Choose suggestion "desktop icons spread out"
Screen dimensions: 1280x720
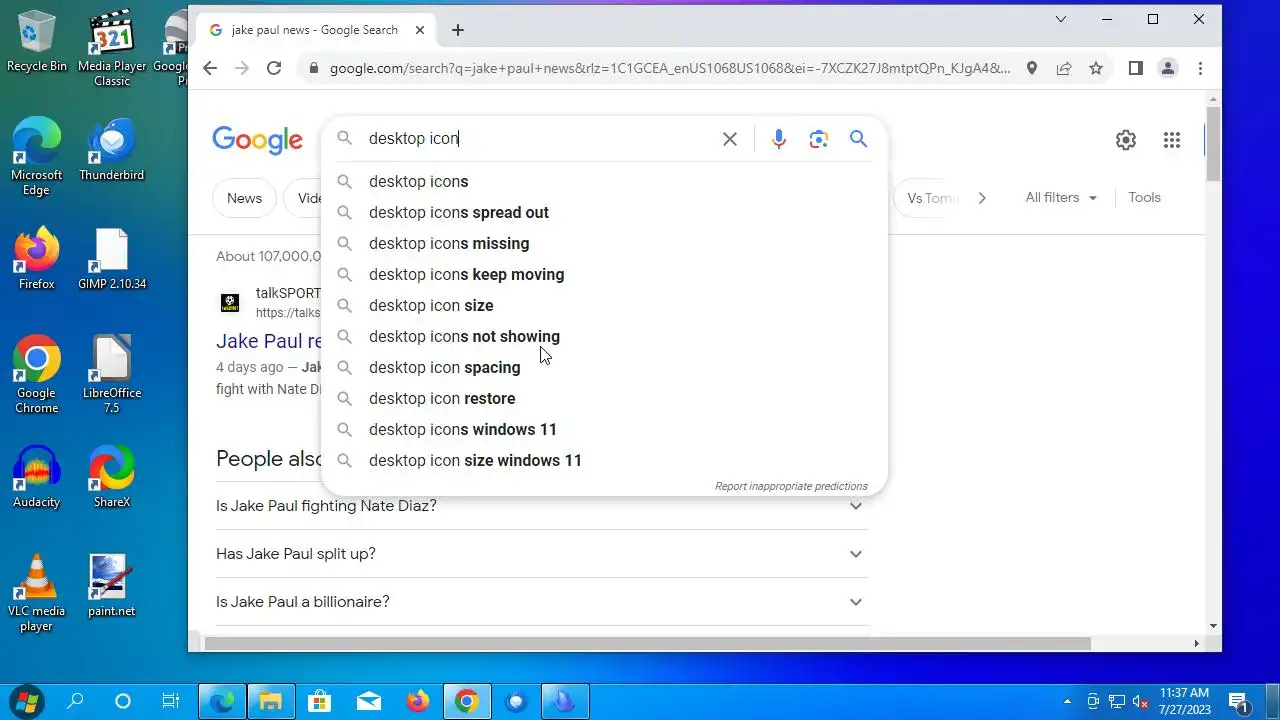[x=604, y=212]
